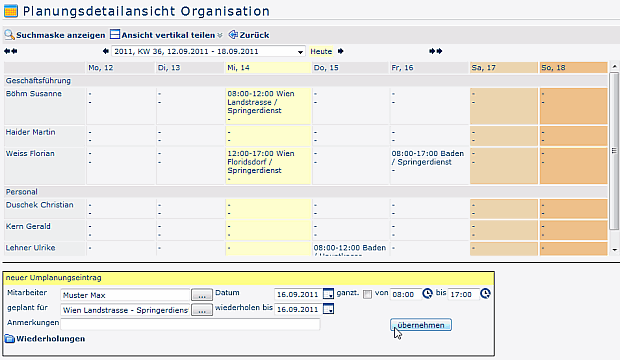Viewport: 620px width, 360px height.
Task: Click the Zurück back arrow icon
Action: tap(233, 35)
